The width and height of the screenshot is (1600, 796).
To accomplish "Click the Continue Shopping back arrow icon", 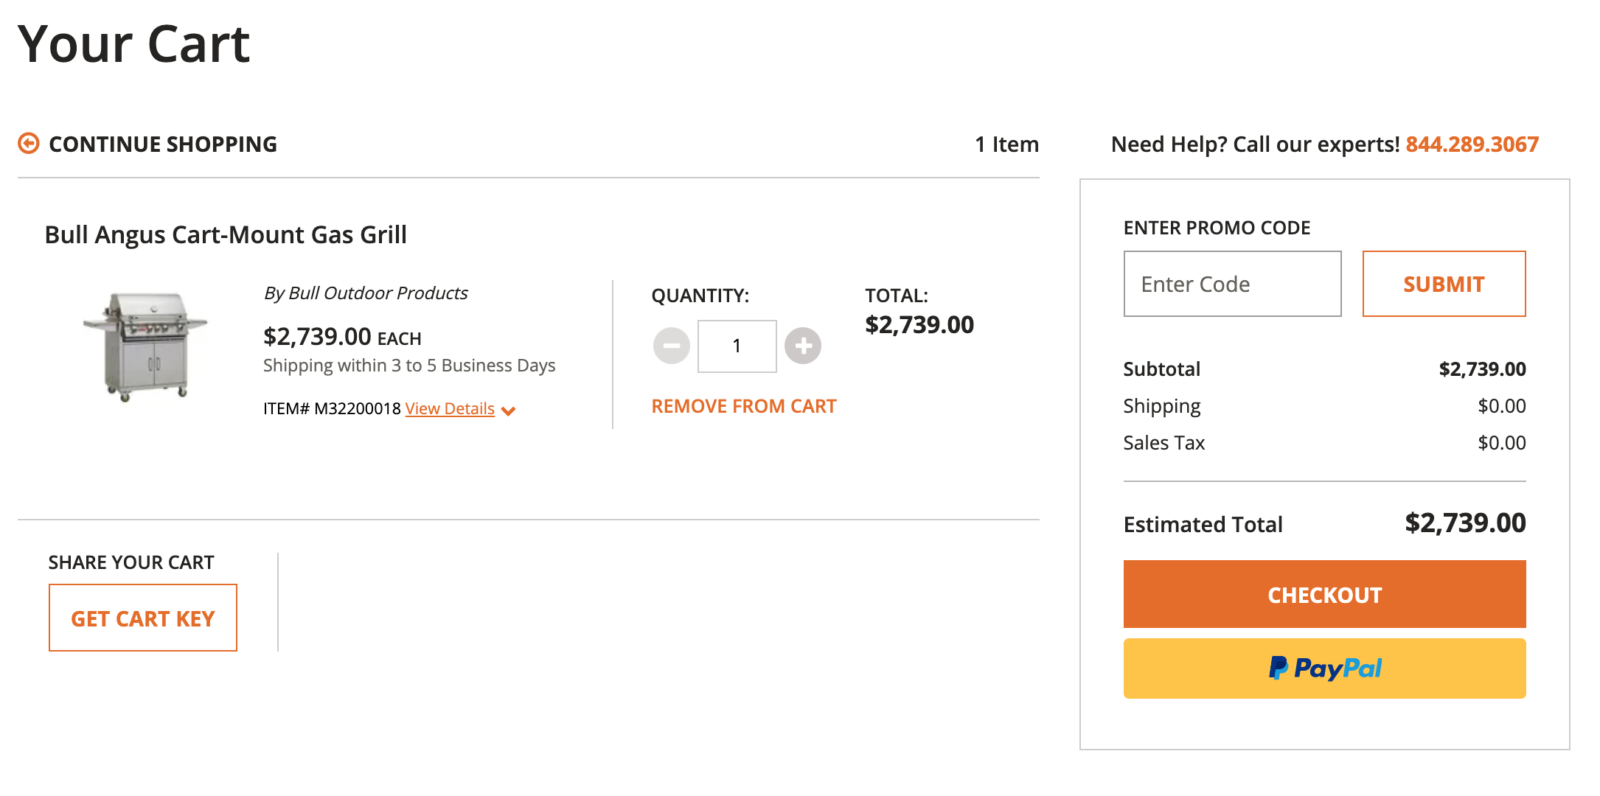I will click(x=29, y=144).
